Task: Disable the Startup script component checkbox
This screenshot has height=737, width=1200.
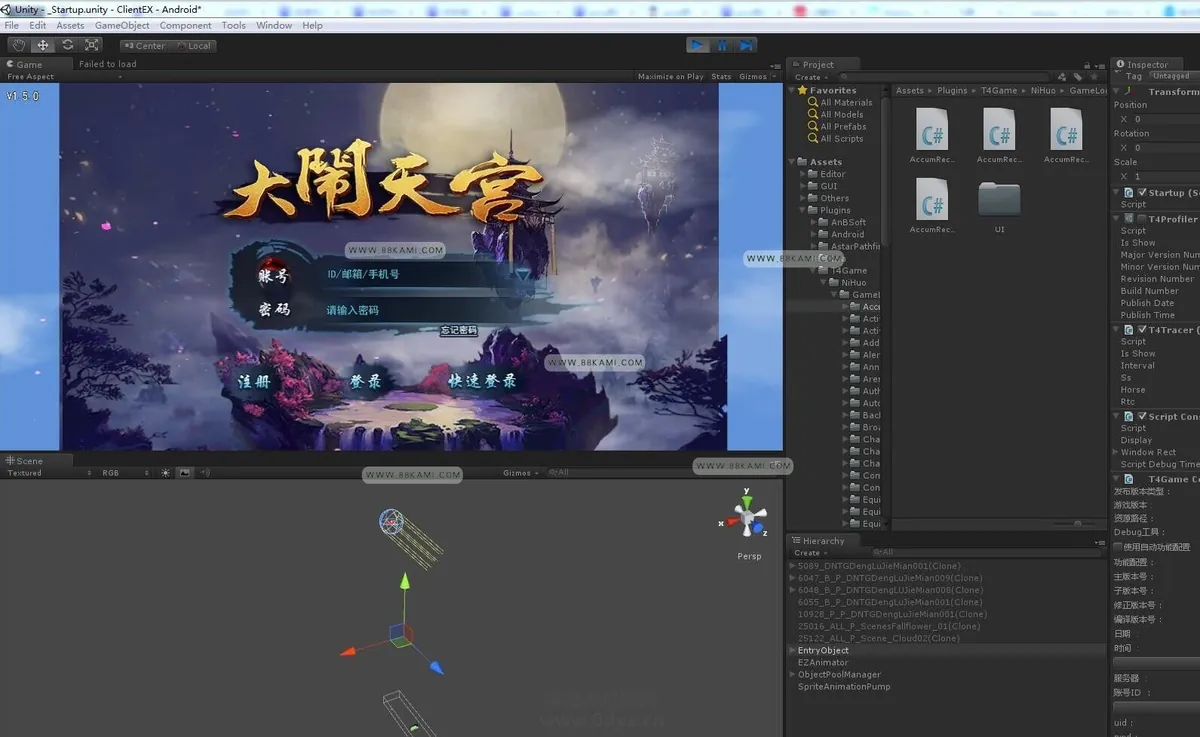Action: (1142, 192)
